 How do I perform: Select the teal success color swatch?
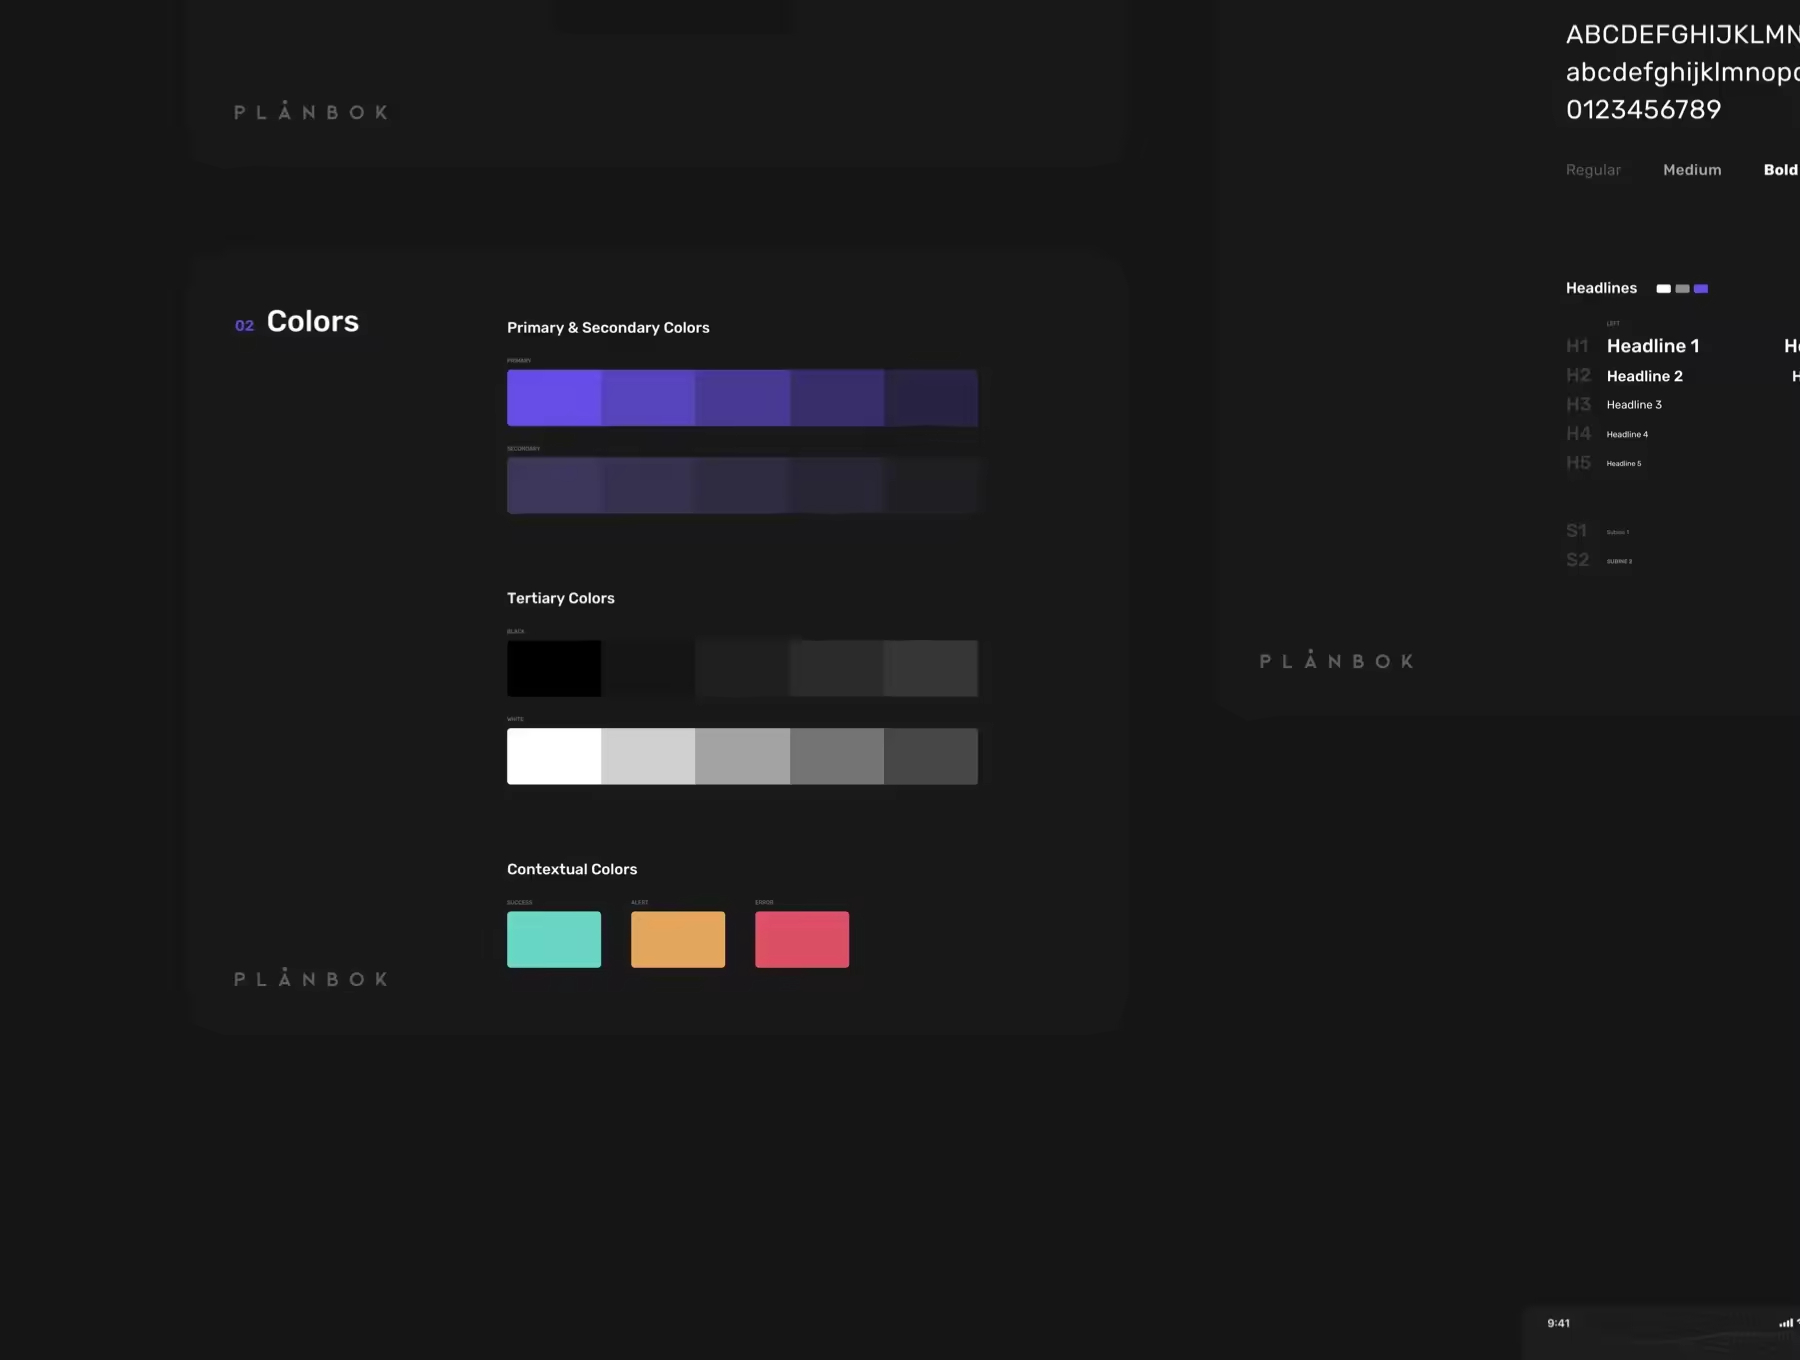click(x=554, y=939)
